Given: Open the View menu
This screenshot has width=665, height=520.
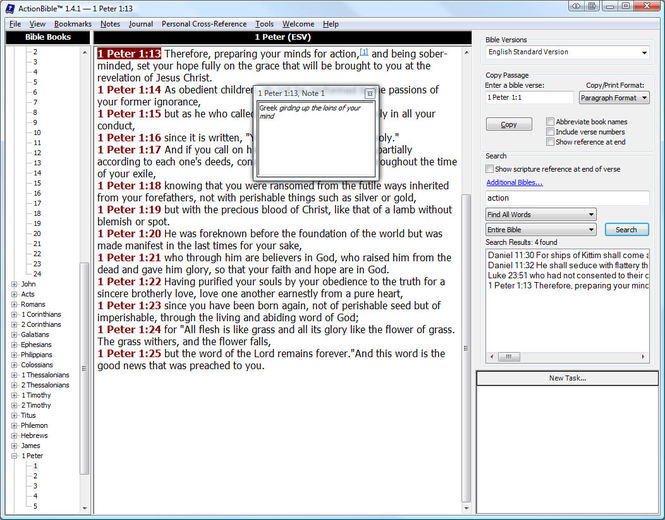Looking at the screenshot, I should point(37,24).
